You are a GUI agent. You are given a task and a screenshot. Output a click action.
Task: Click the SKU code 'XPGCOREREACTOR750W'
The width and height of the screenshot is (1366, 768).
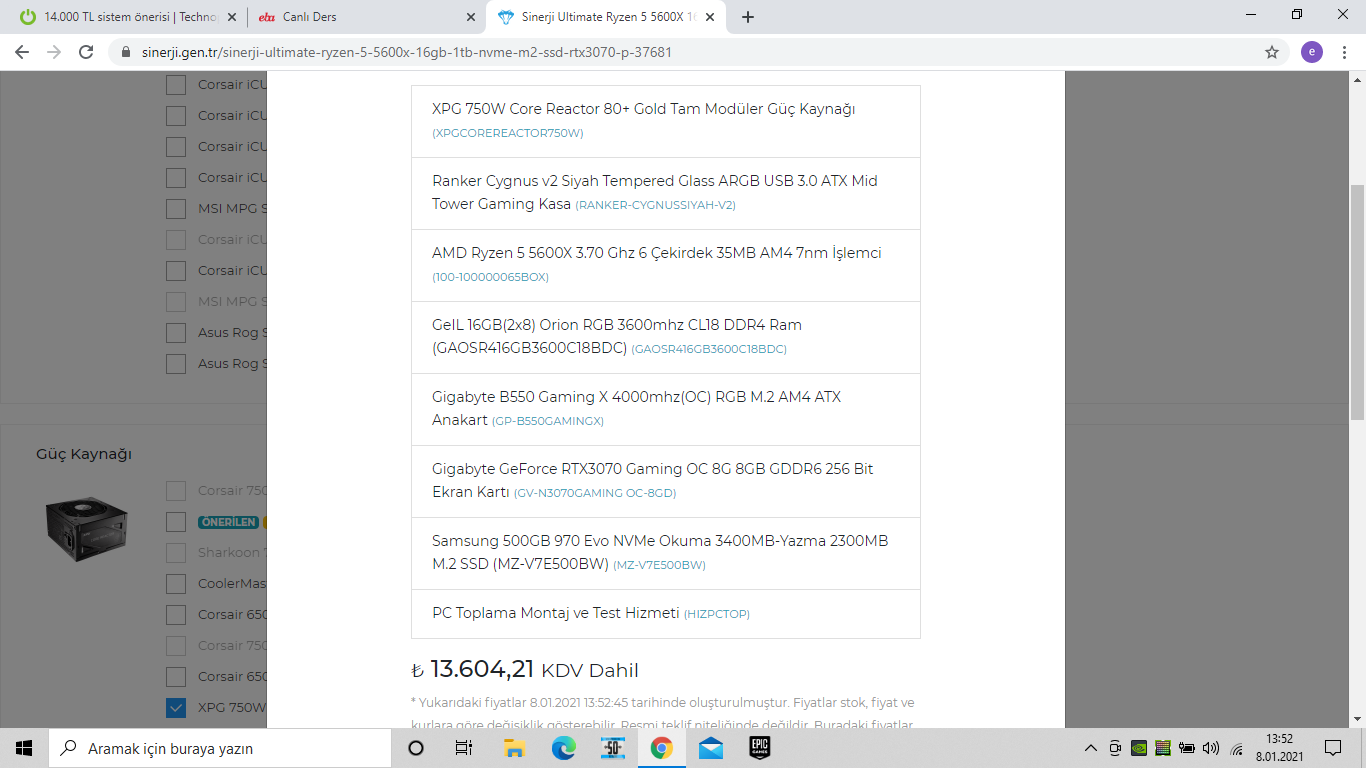(508, 133)
